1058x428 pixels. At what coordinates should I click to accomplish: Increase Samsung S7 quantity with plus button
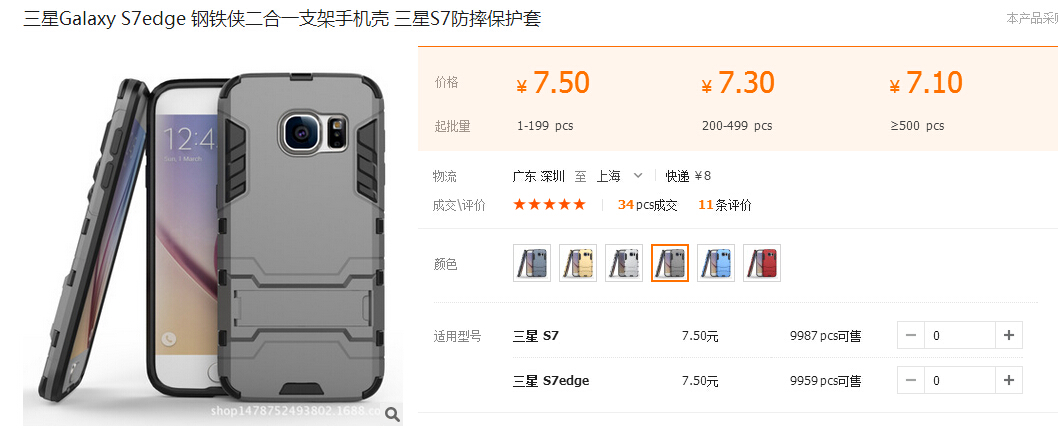click(1009, 336)
